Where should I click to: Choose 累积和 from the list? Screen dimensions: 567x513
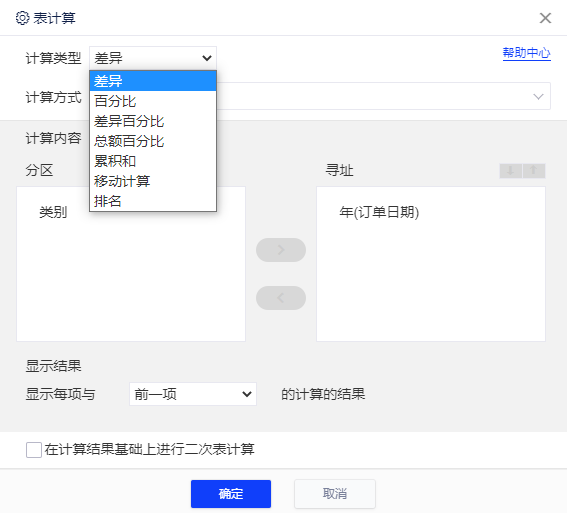coord(153,161)
